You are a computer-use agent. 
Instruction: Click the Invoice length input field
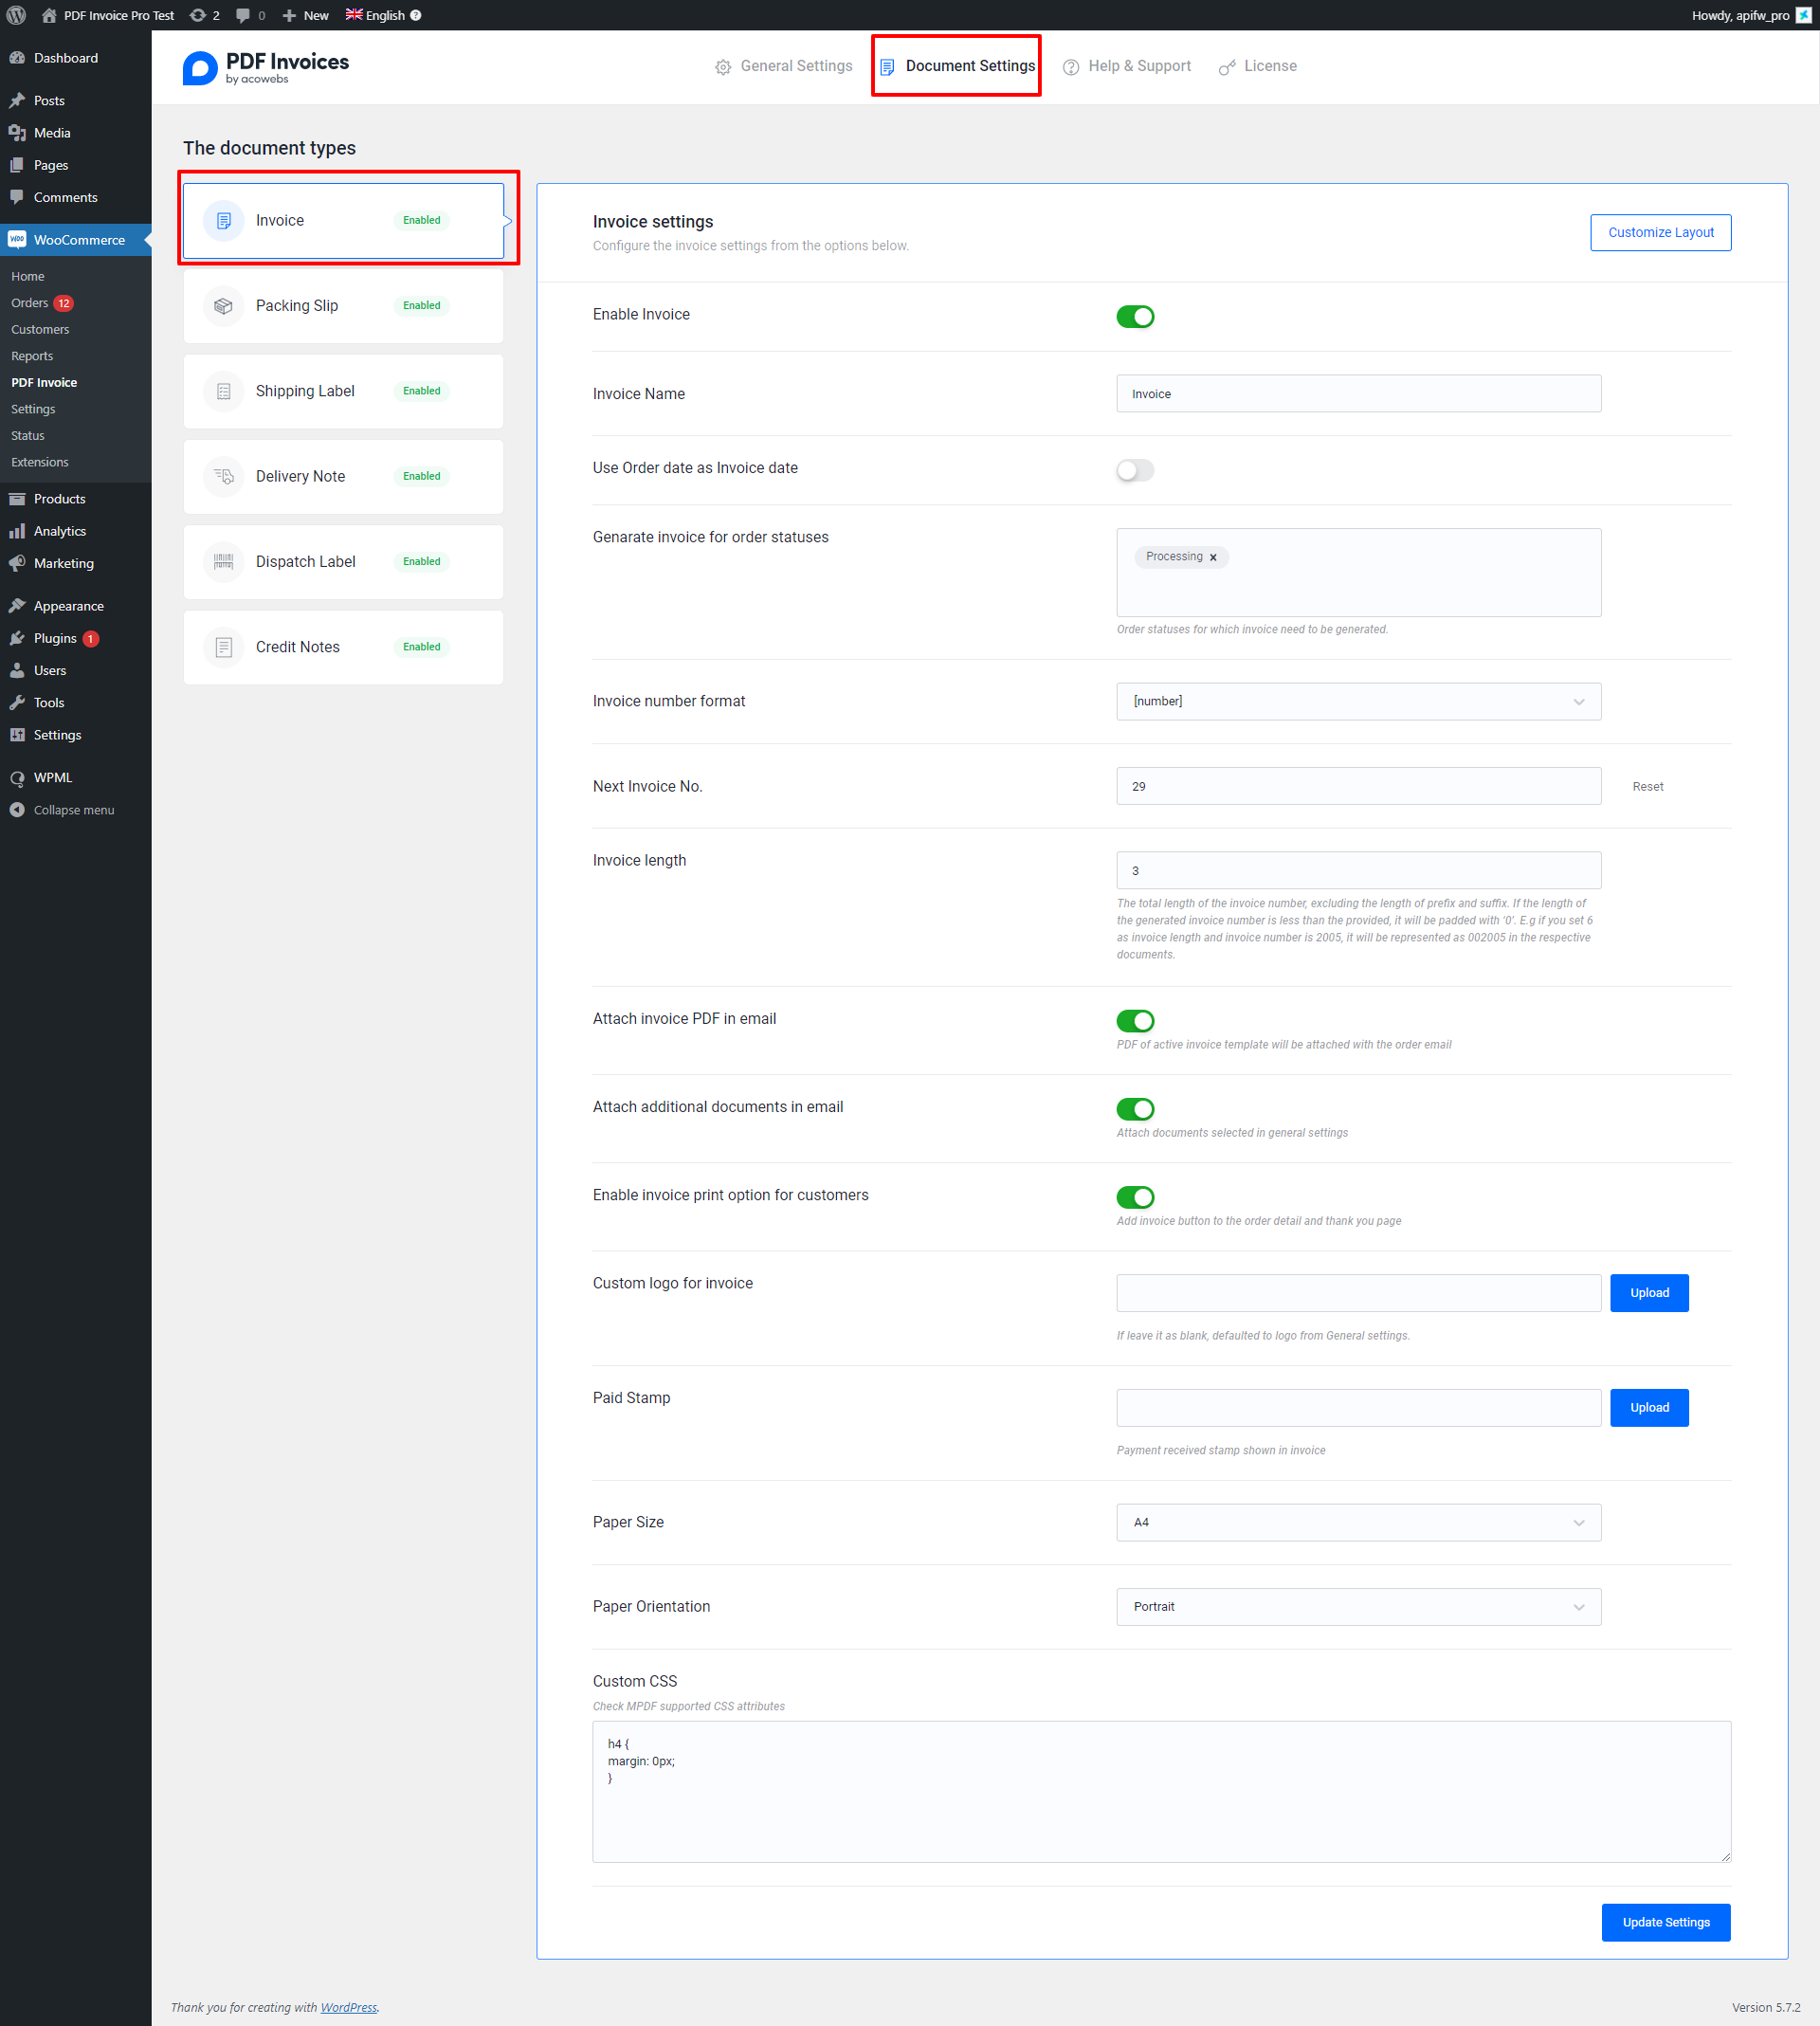click(1358, 870)
